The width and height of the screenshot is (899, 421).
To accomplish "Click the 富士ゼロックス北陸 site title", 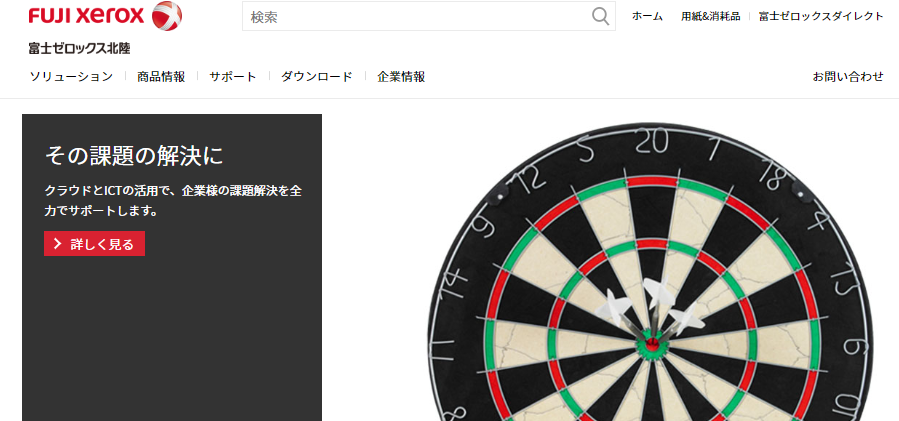I will coord(79,49).
